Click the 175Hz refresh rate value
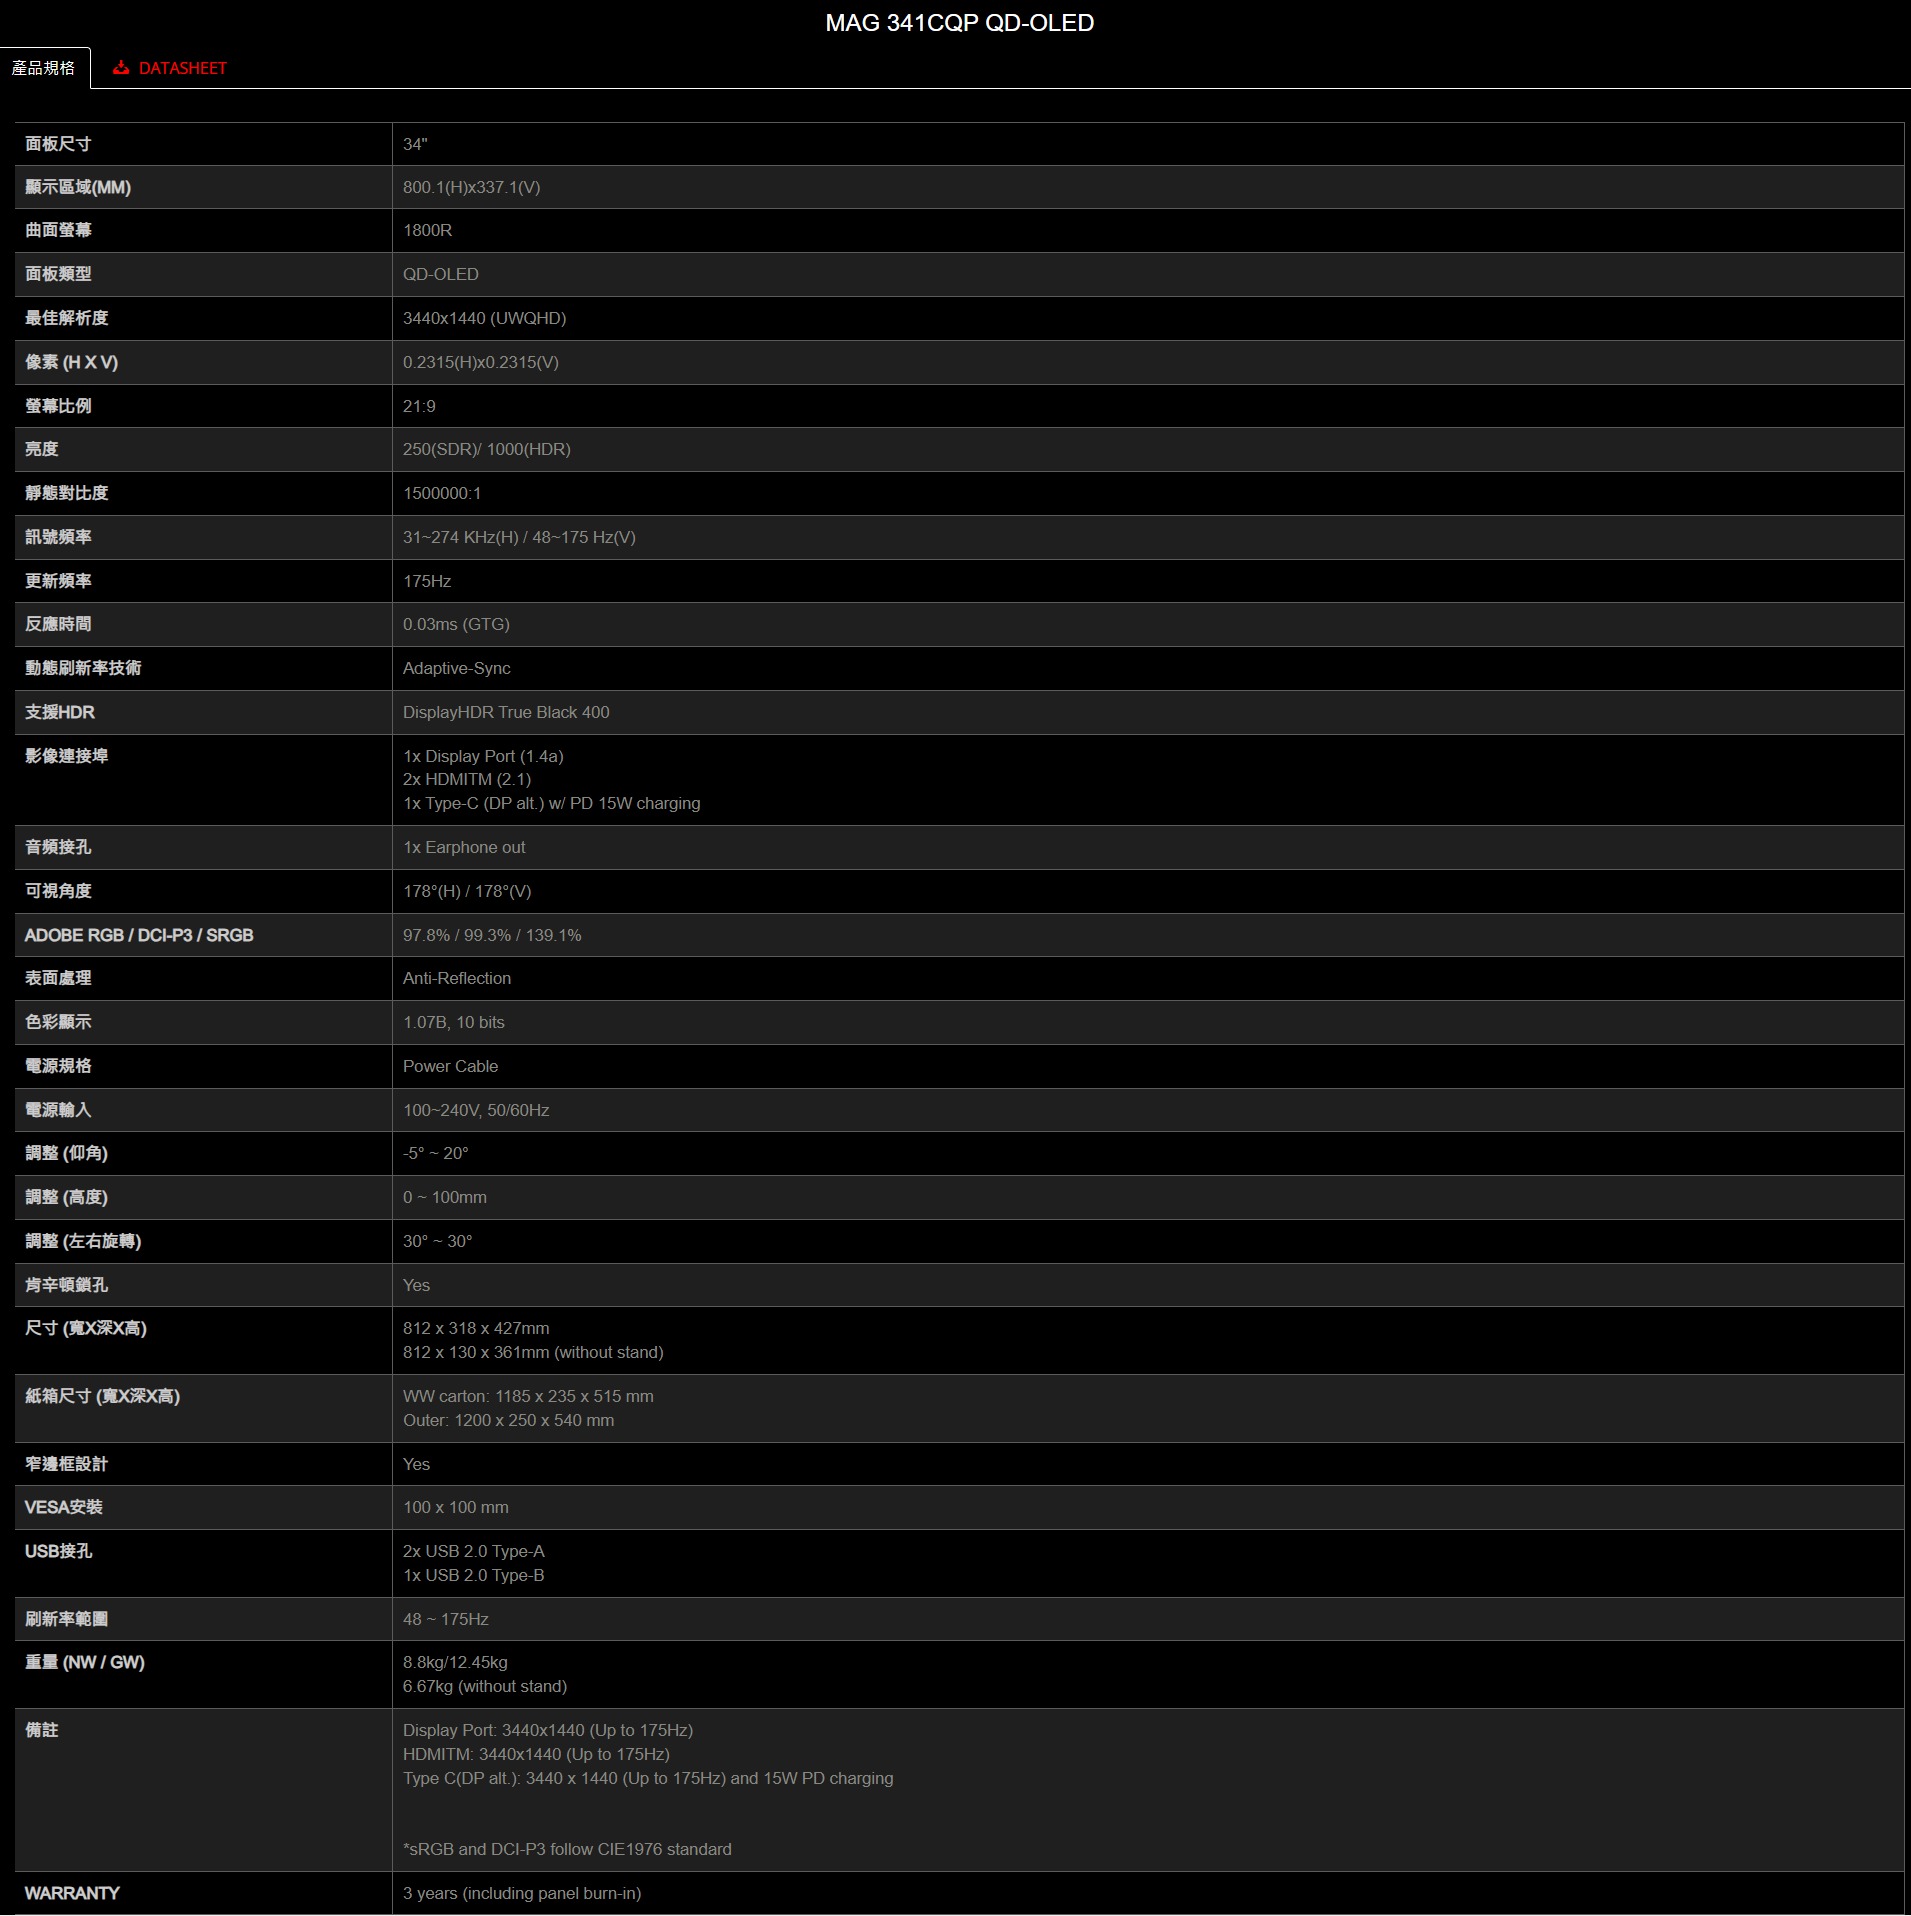Viewport: 1911px width, 1916px height. (426, 581)
